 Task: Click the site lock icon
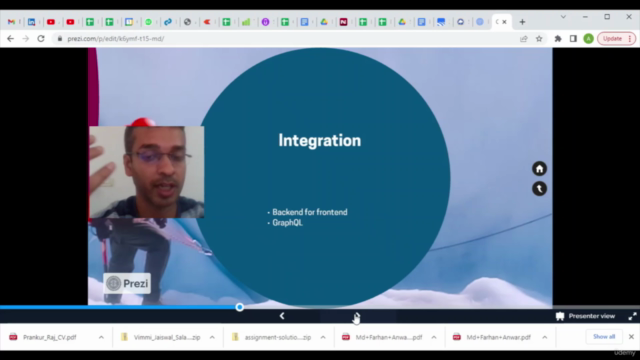60,38
